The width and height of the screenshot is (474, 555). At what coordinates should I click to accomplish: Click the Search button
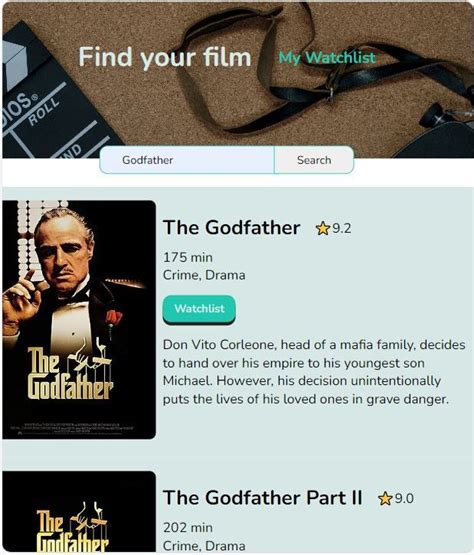click(314, 160)
